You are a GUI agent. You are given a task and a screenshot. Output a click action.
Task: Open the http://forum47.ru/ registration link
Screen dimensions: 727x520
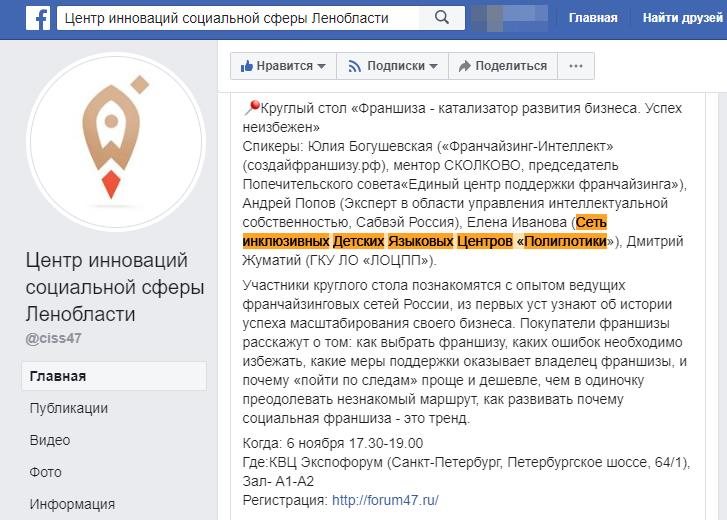click(x=385, y=500)
